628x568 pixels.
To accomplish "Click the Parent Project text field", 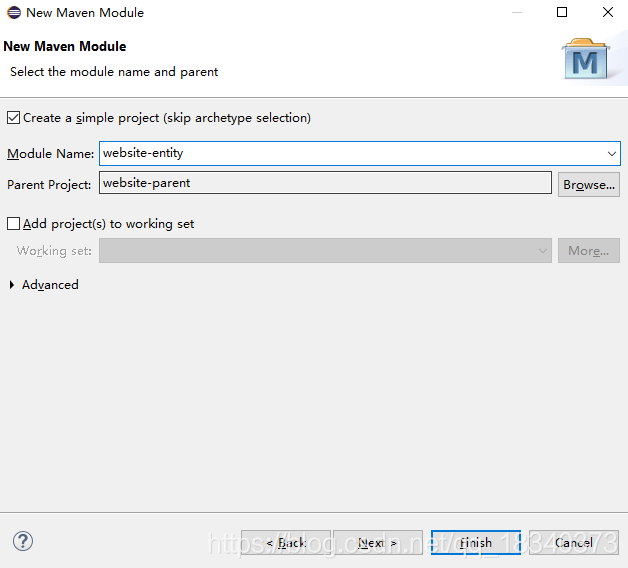I will [325, 183].
